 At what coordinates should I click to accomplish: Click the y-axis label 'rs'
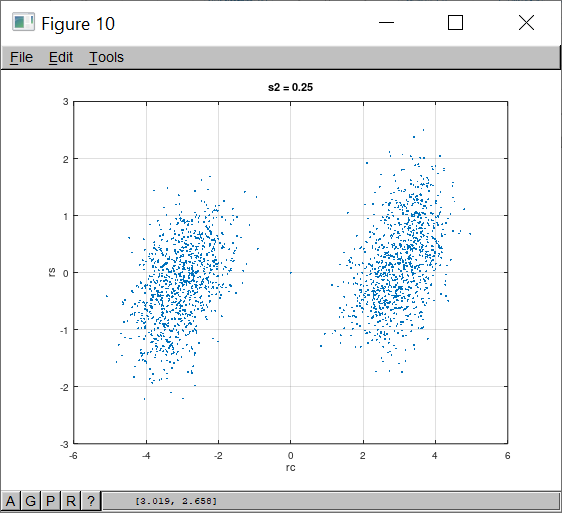[52, 272]
